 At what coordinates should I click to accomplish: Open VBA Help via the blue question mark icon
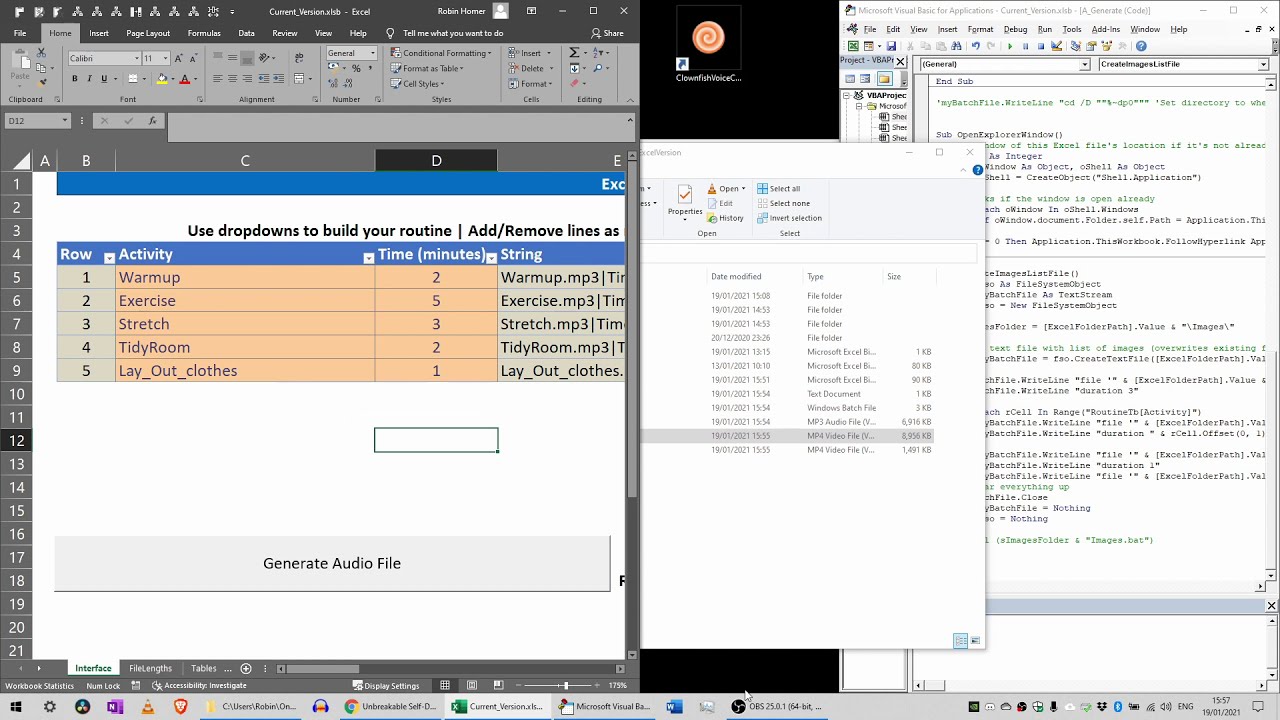coord(1141,46)
